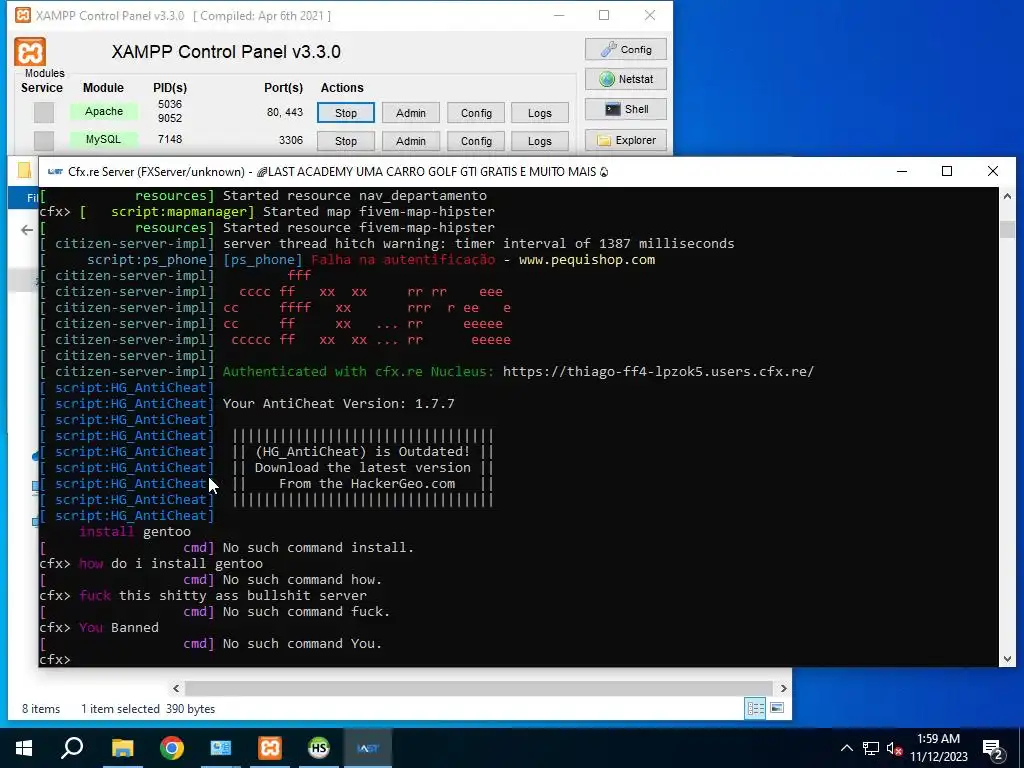Click the cfx> prompt input line
The height and width of the screenshot is (768, 1024).
coord(519,659)
